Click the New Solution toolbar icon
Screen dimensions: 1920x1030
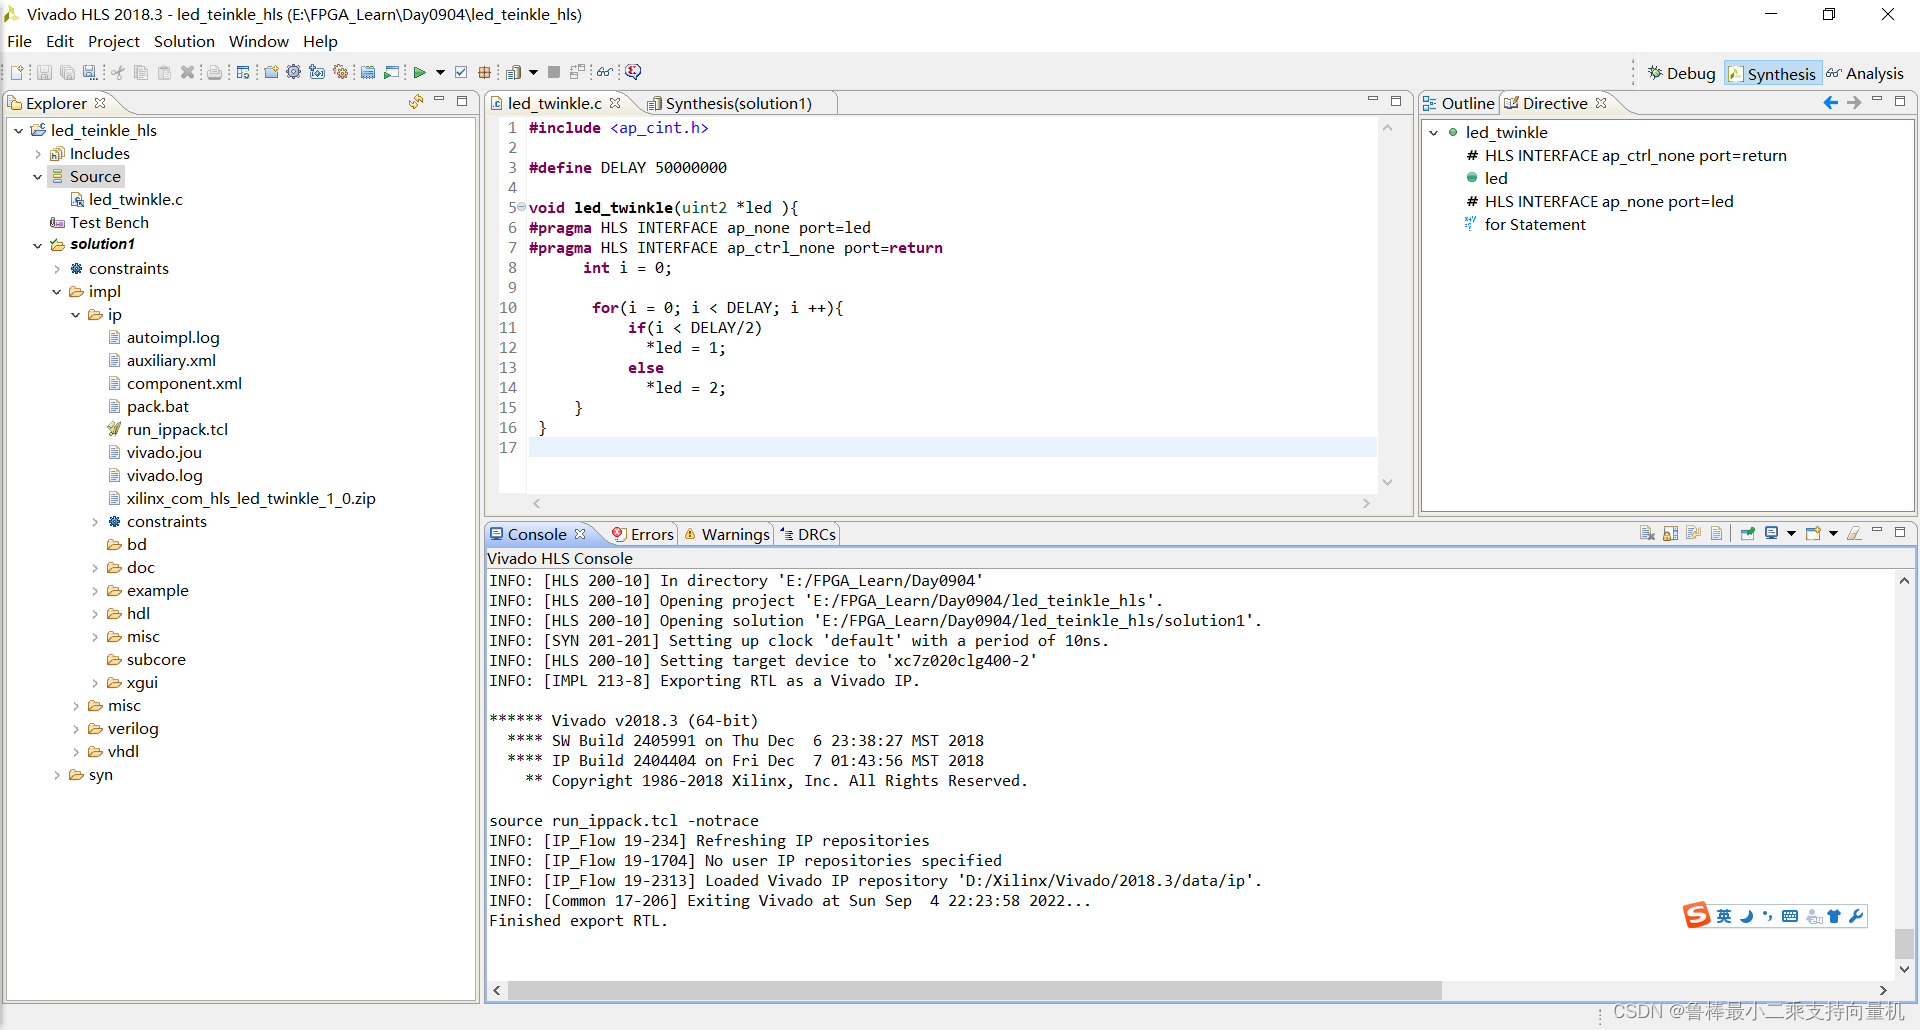[x=317, y=72]
